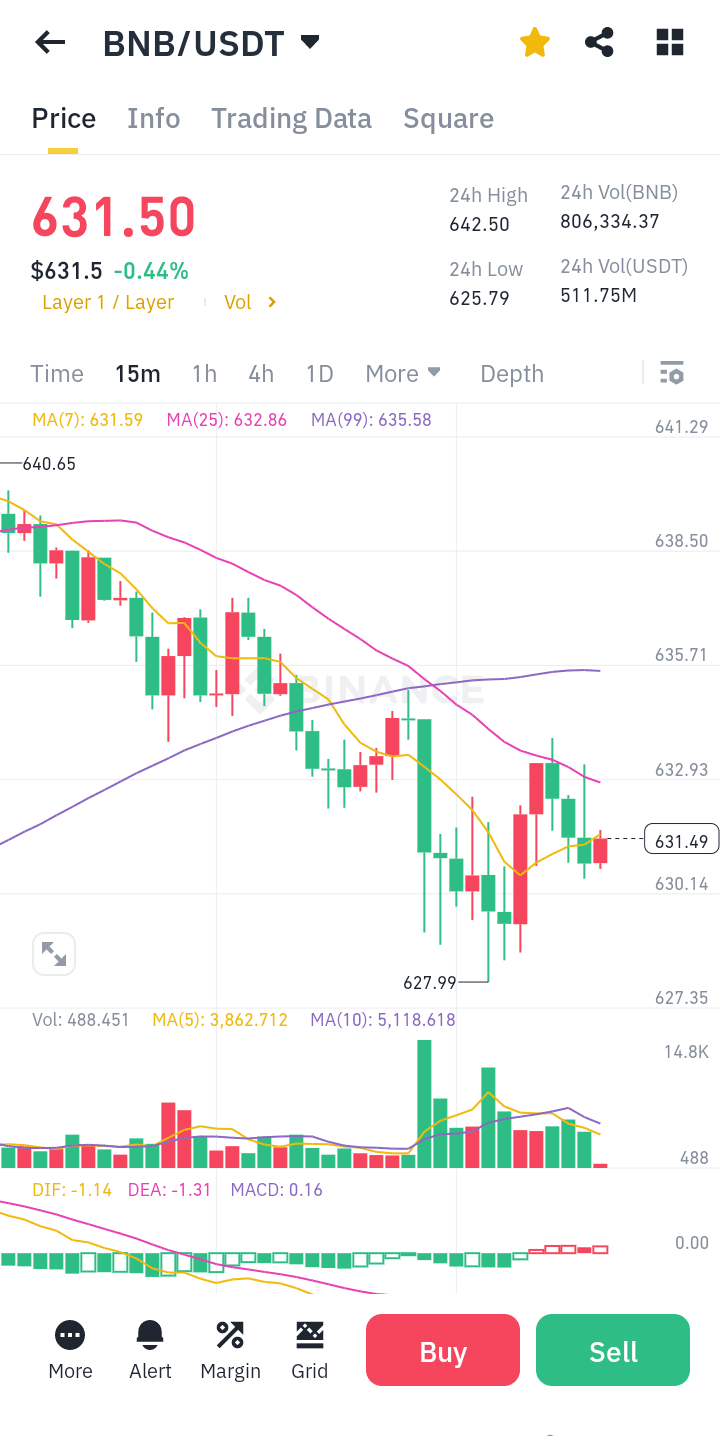Switch candle interval to 1h
This screenshot has width=720, height=1436.
click(x=204, y=373)
